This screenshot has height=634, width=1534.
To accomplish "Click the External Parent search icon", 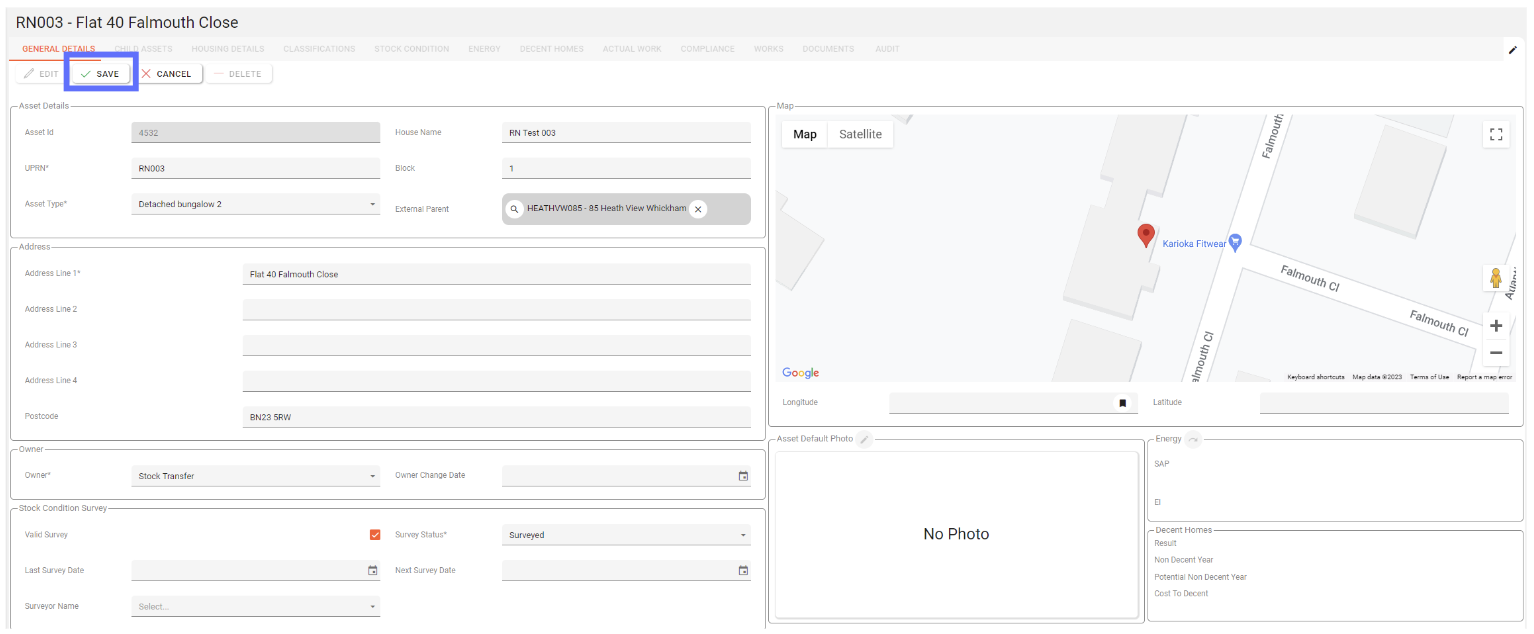I will (x=514, y=209).
